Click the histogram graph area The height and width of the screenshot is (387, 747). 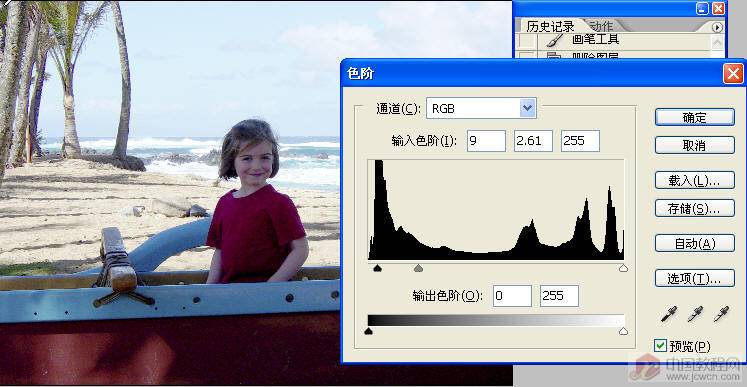coord(495,210)
